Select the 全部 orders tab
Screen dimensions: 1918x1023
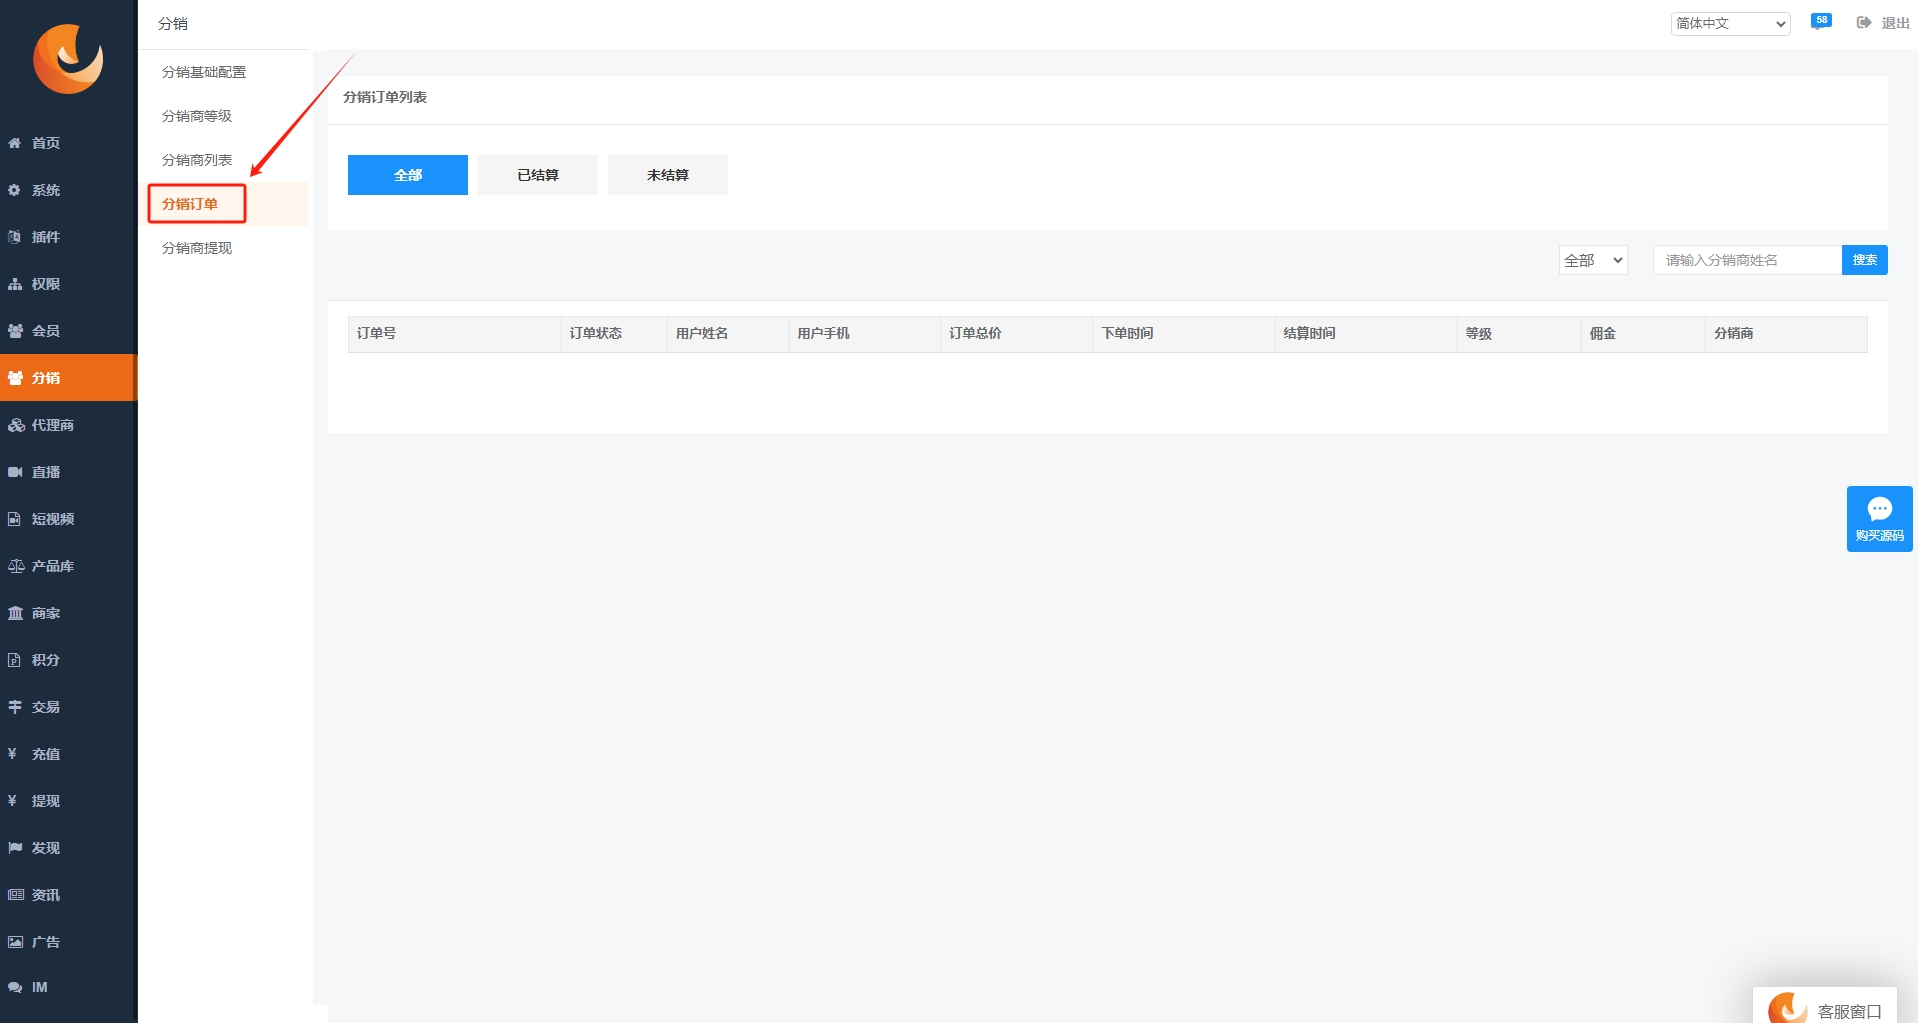[x=408, y=175]
